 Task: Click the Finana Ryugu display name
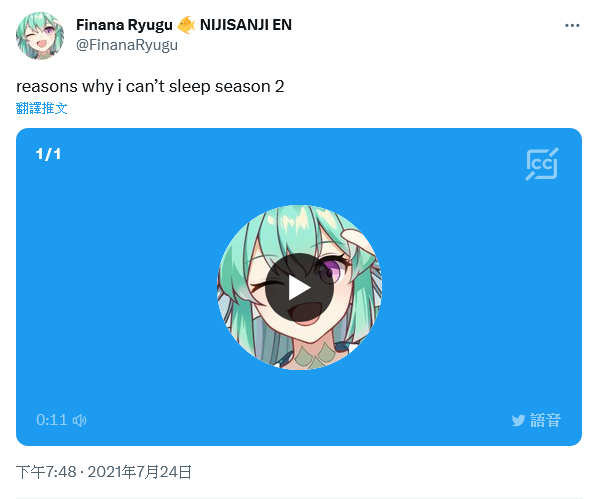point(124,25)
